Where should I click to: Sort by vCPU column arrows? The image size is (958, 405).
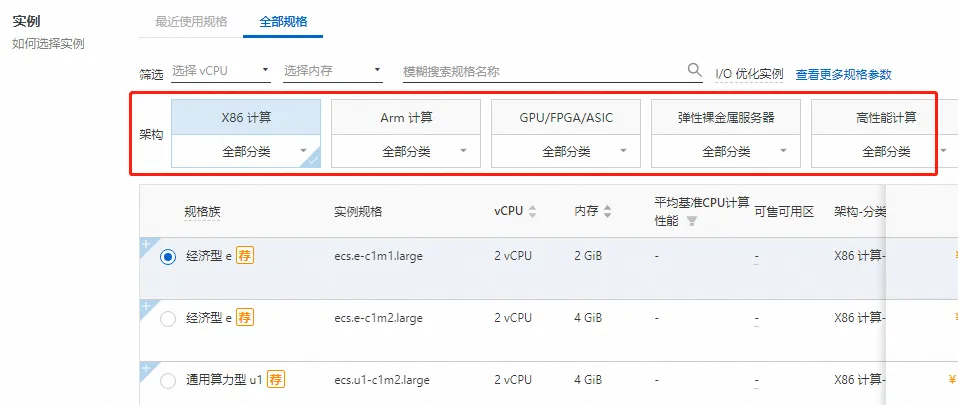pyautogui.click(x=532, y=212)
